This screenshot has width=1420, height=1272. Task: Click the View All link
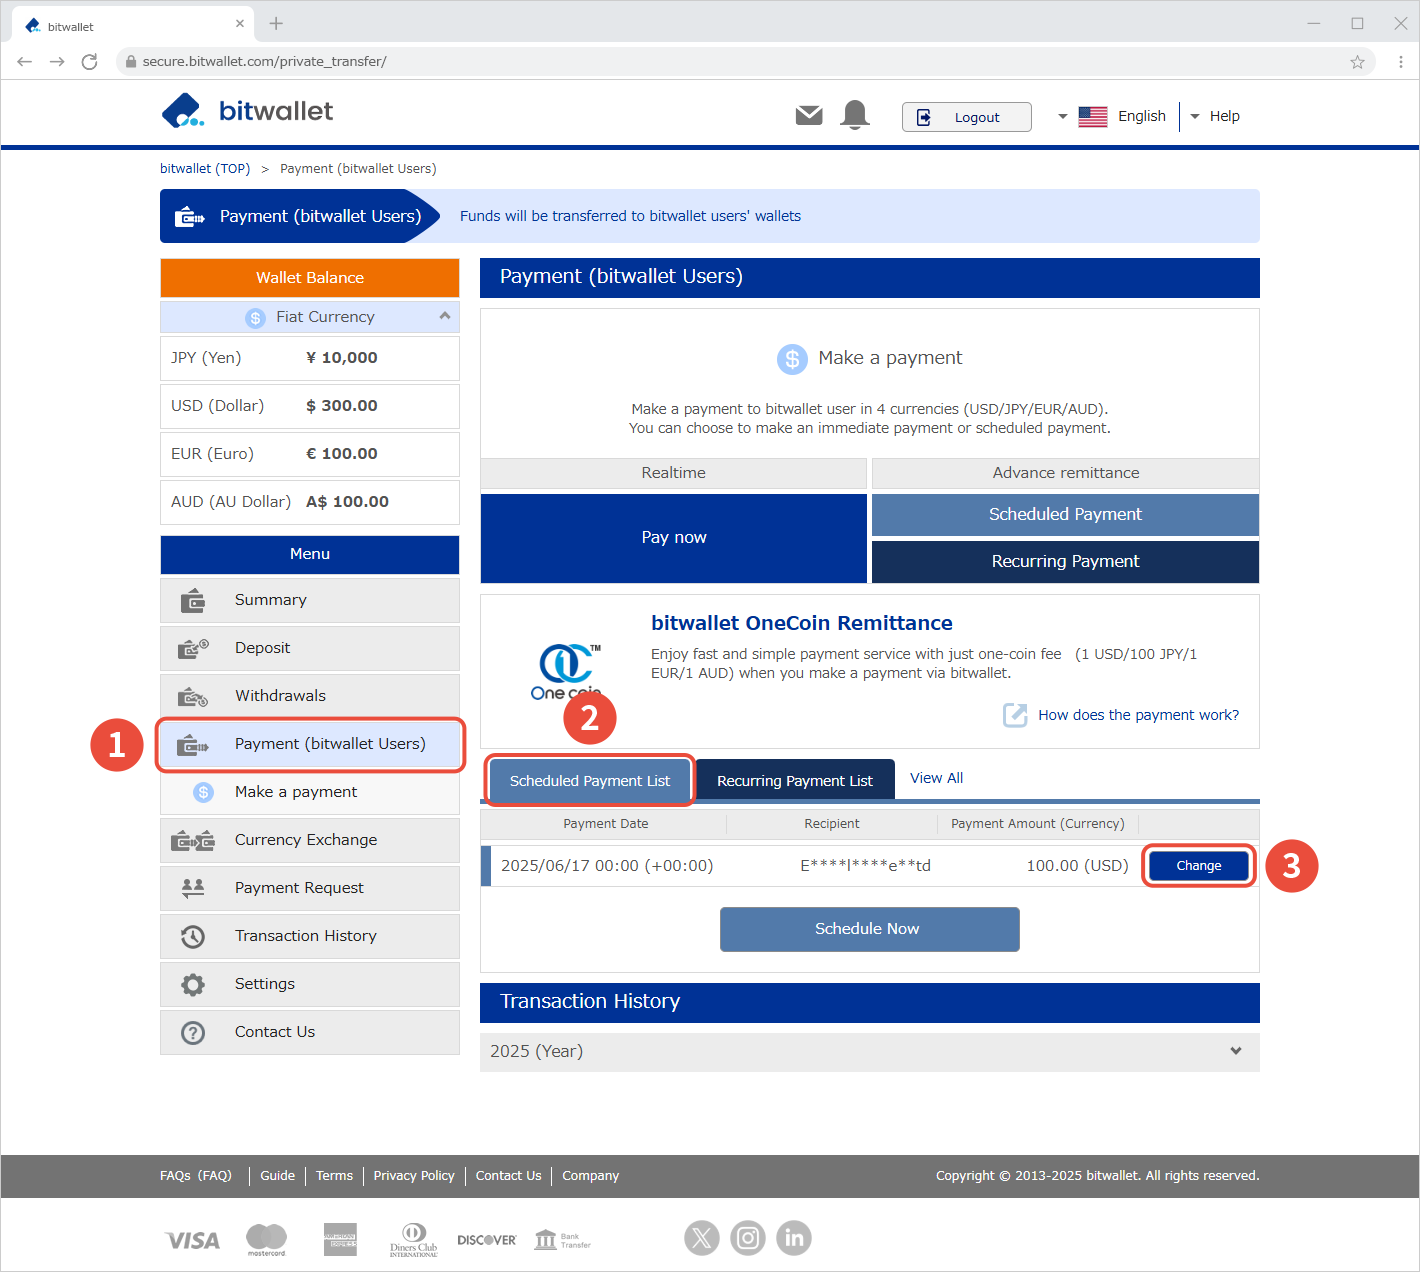tap(936, 778)
